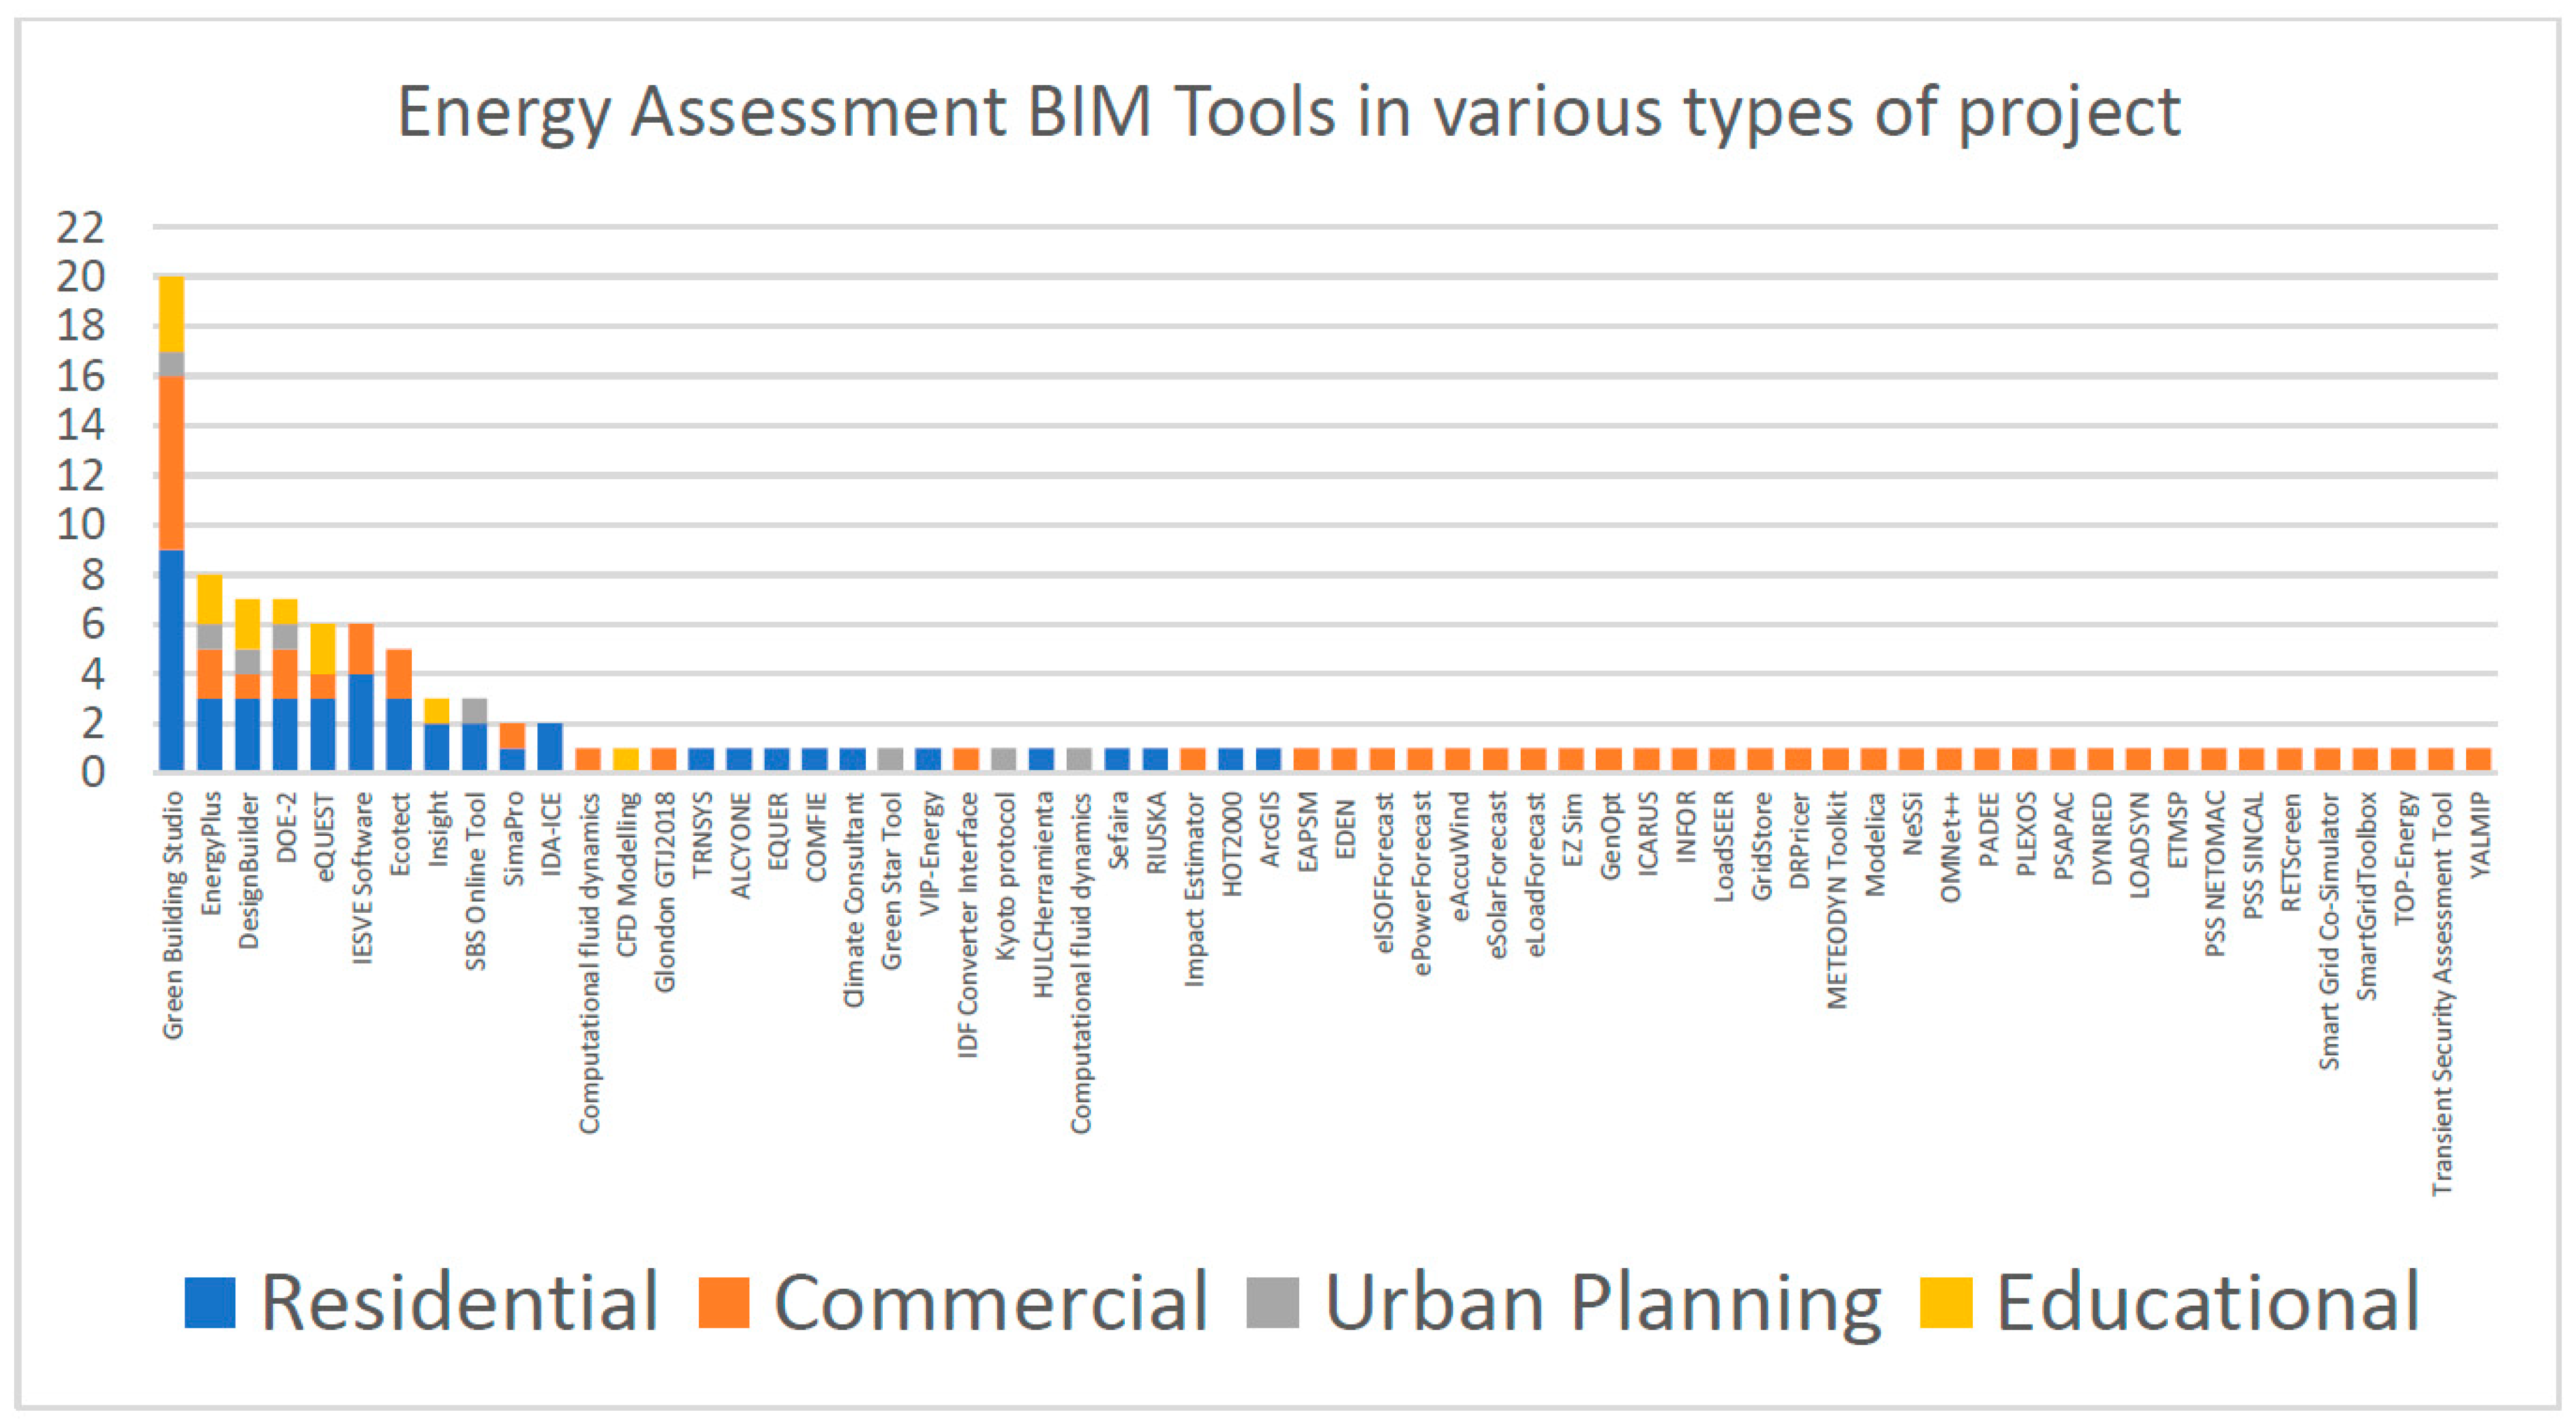Click the orange YALMIP bar
This screenshot has width=2576, height=1419.
(x=2479, y=759)
